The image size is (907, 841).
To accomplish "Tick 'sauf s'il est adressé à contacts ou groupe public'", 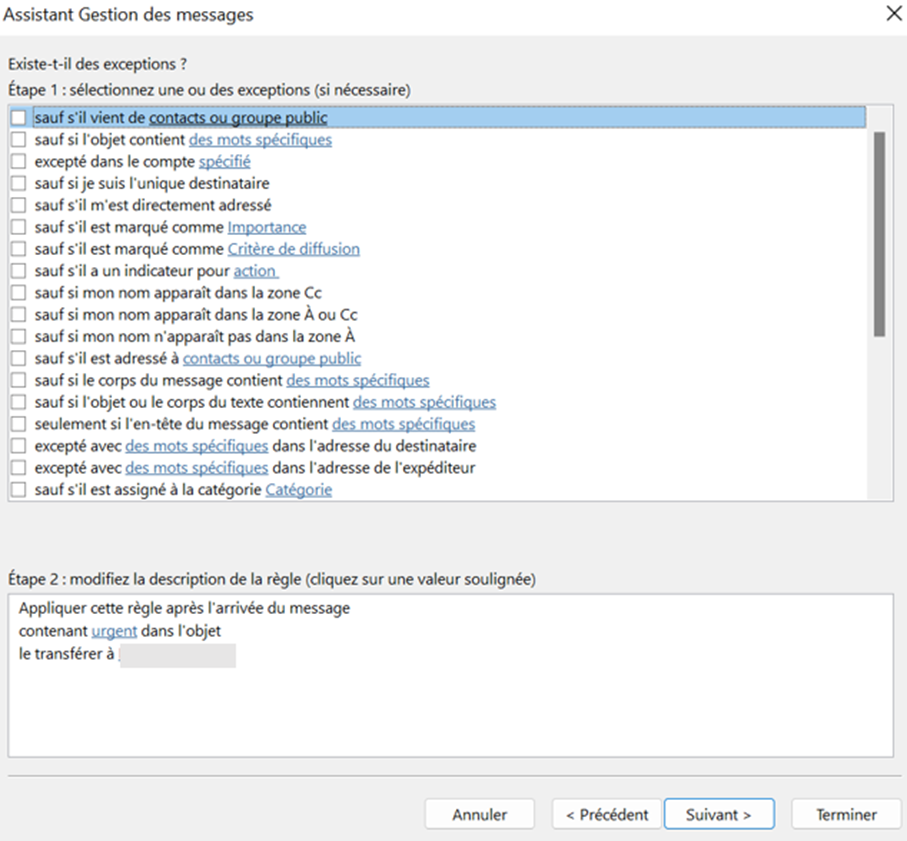I will click(x=19, y=359).
